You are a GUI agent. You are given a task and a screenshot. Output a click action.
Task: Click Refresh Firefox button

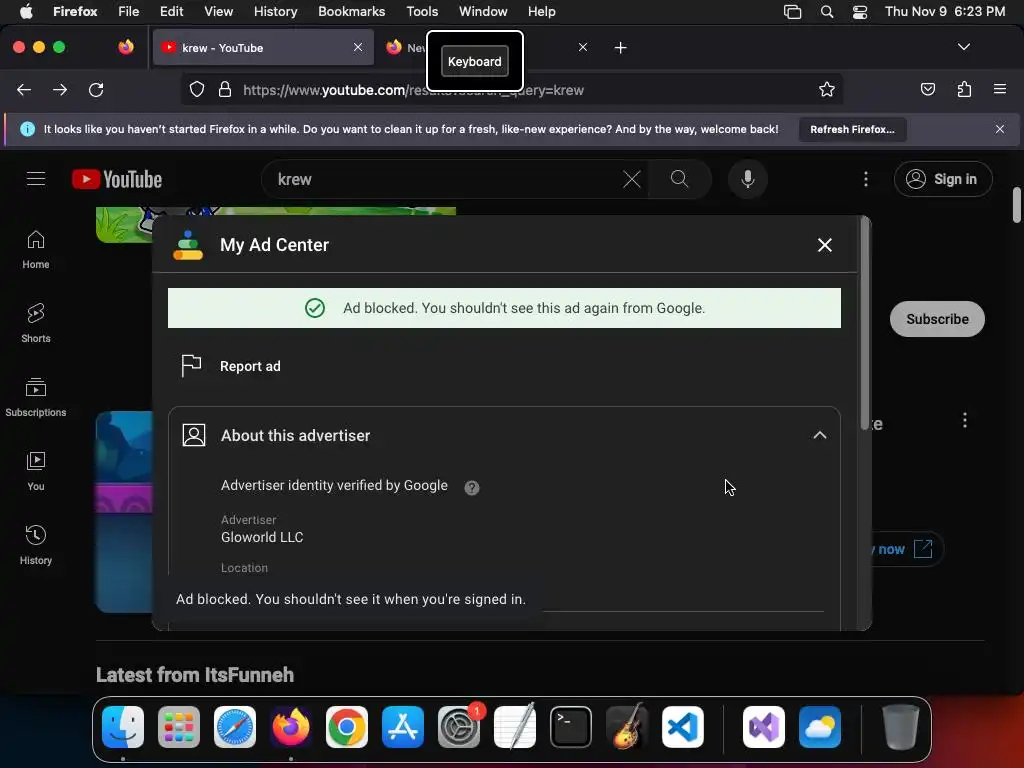(x=852, y=129)
